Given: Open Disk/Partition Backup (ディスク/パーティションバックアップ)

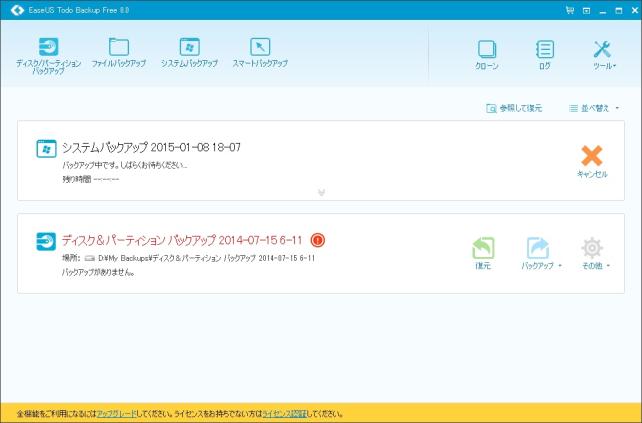Looking at the screenshot, I should (48, 56).
